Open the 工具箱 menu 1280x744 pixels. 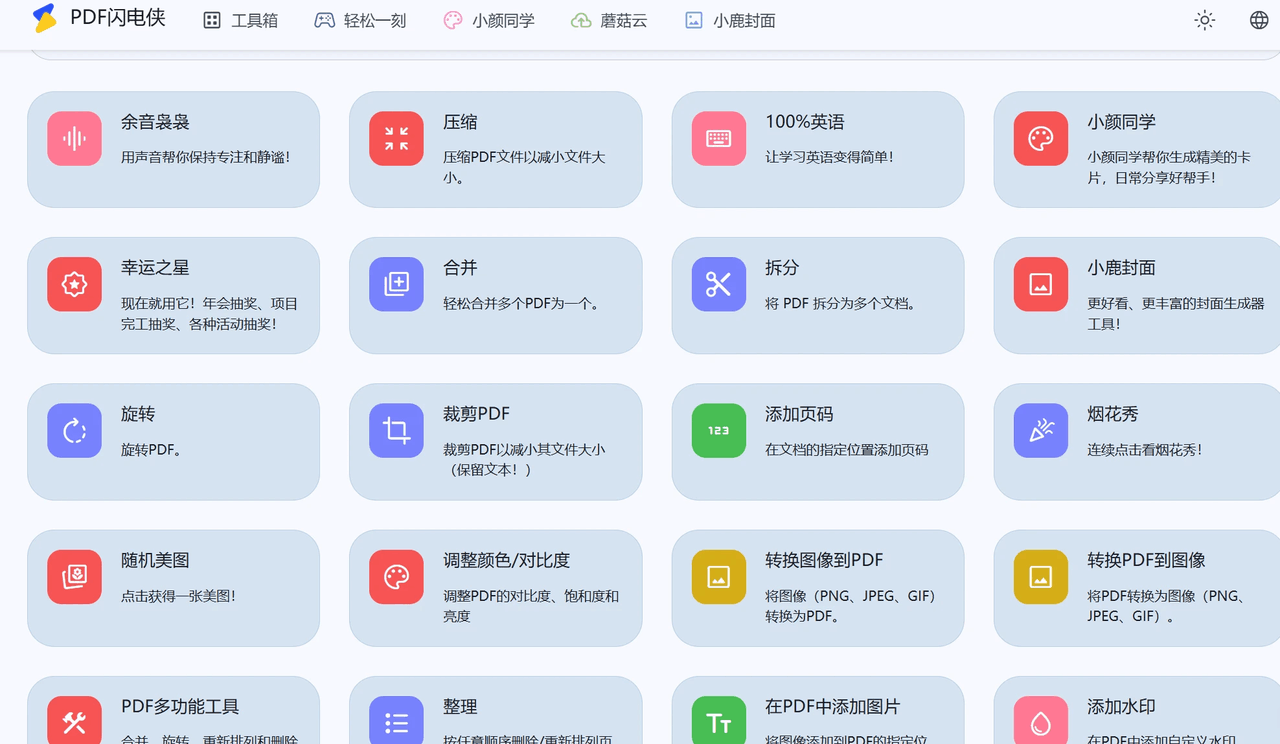pos(241,20)
